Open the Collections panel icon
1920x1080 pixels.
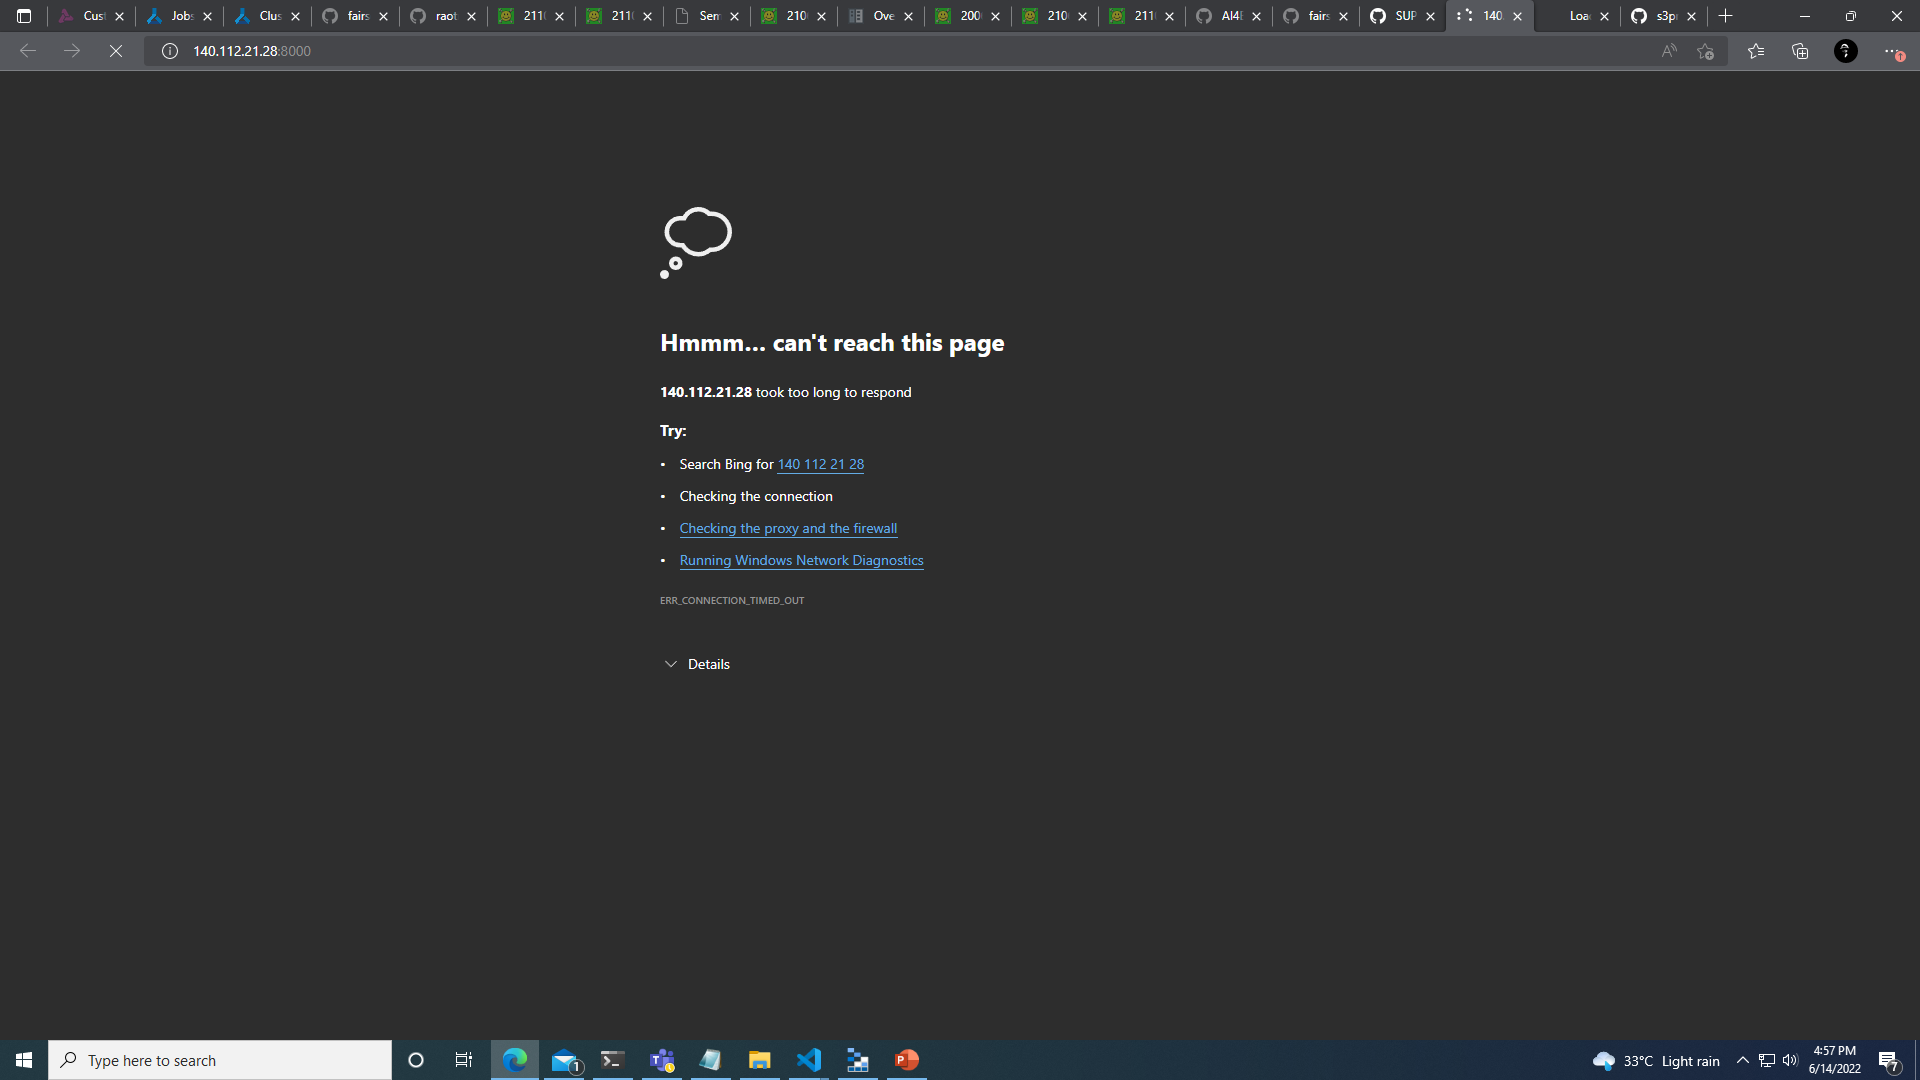coord(1801,51)
